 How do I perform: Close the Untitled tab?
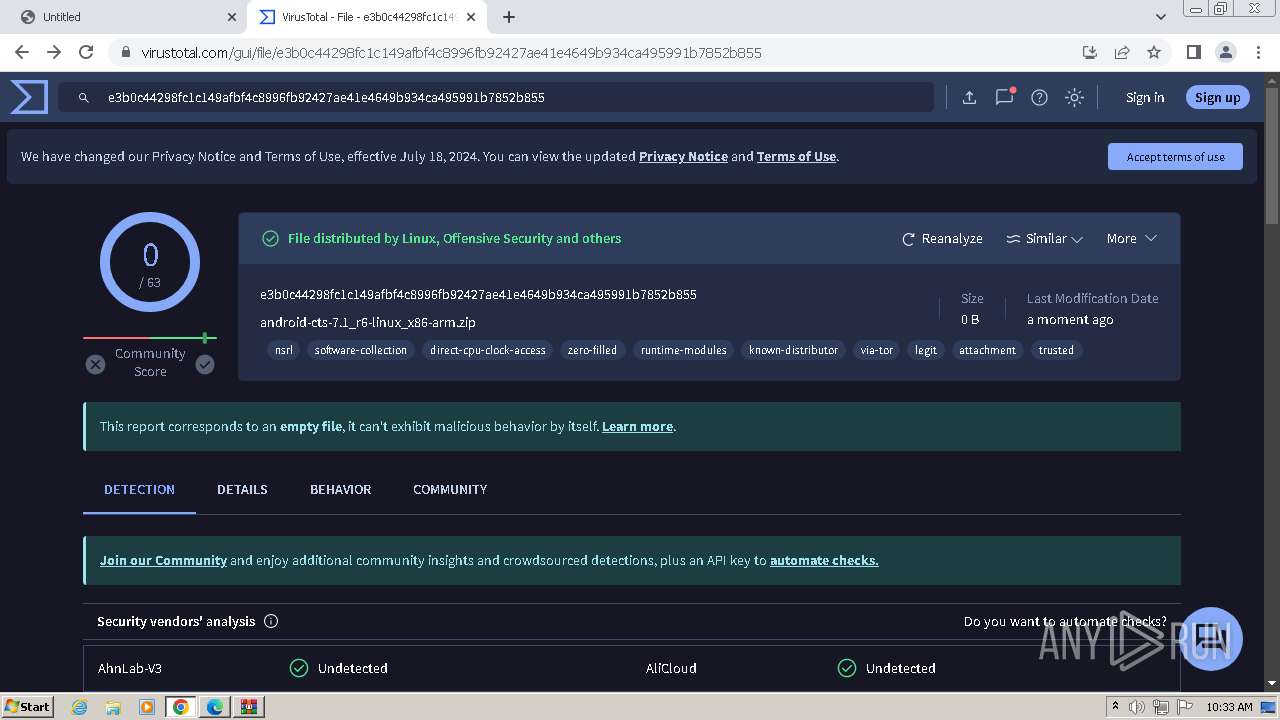point(232,17)
